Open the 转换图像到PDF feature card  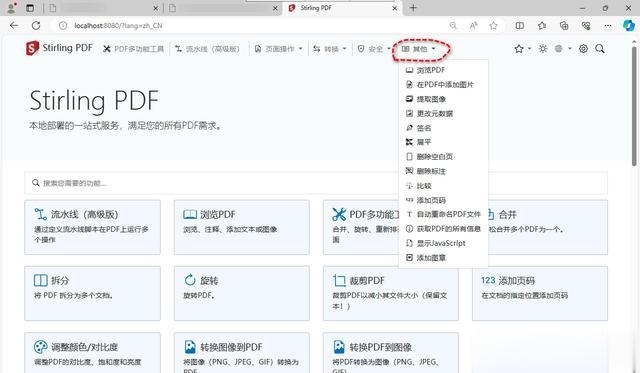(242, 353)
